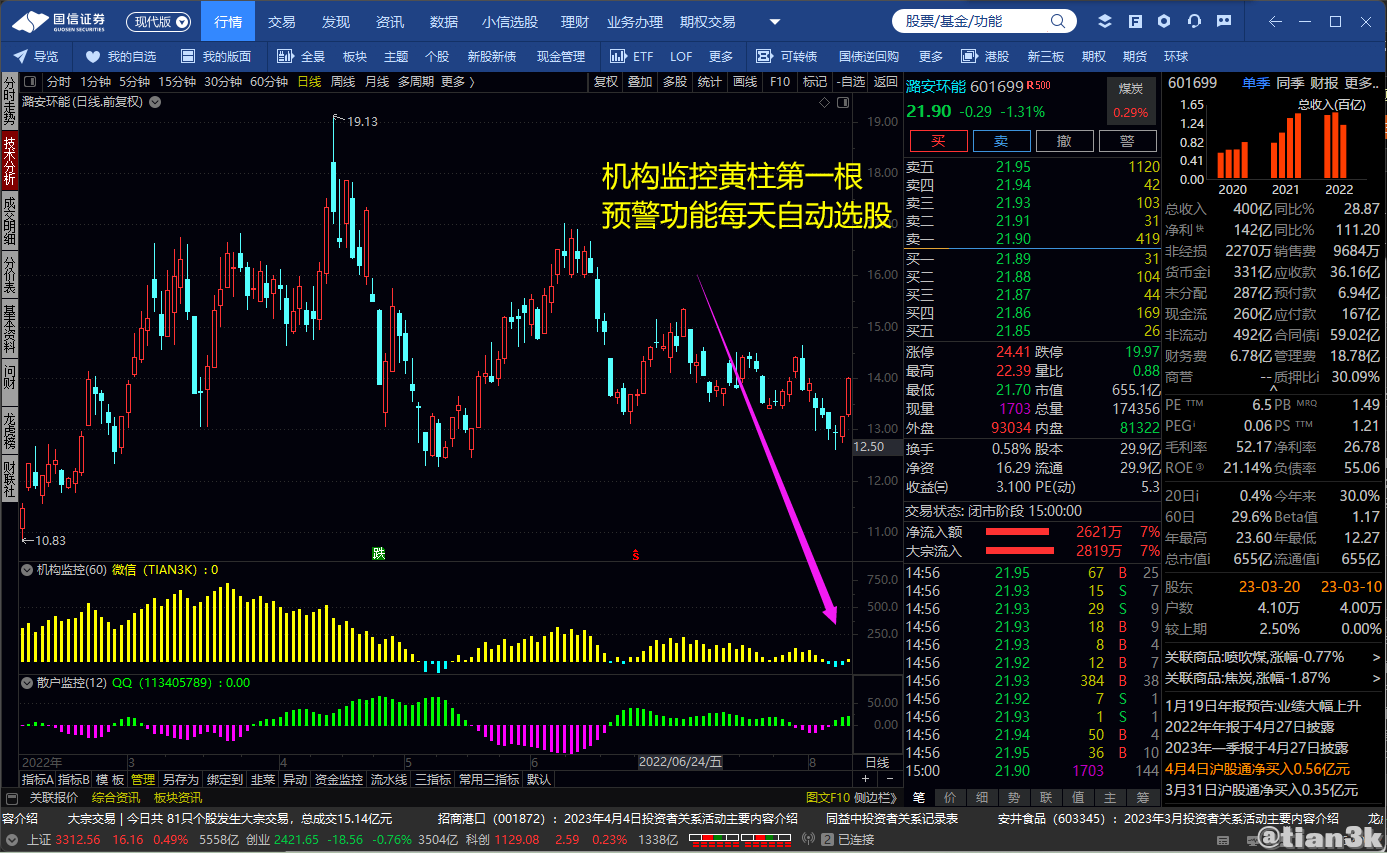Toggle 统计 statistics mode
The image size is (1387, 853).
tap(710, 82)
